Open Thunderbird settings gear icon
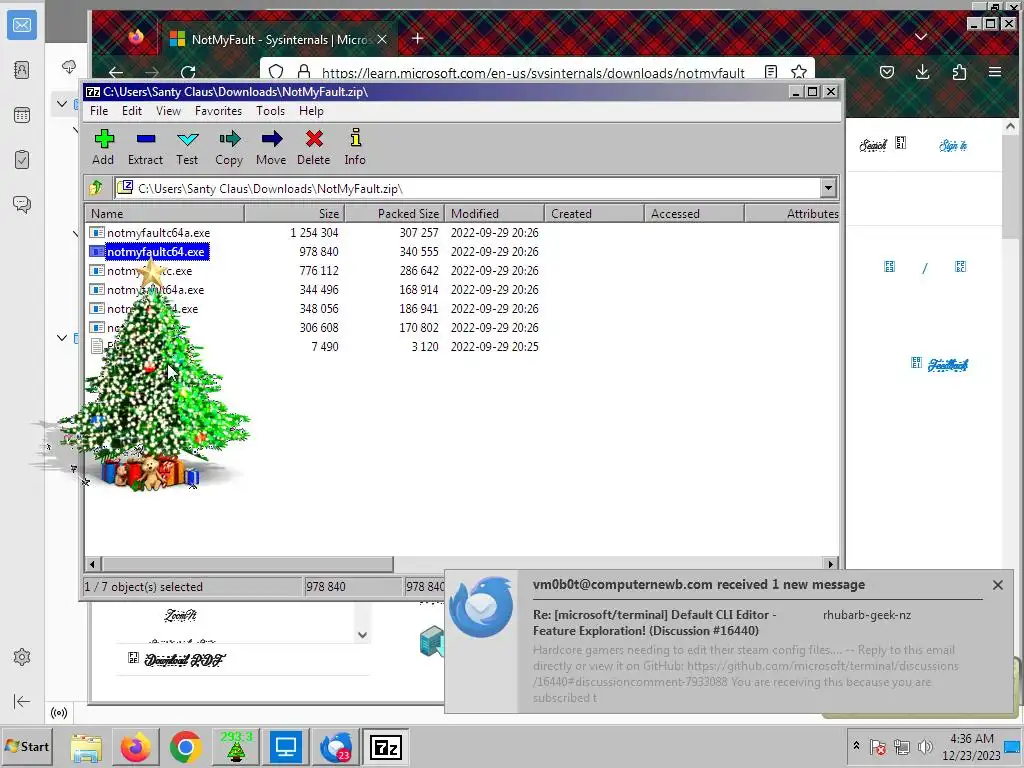 tap(22, 656)
